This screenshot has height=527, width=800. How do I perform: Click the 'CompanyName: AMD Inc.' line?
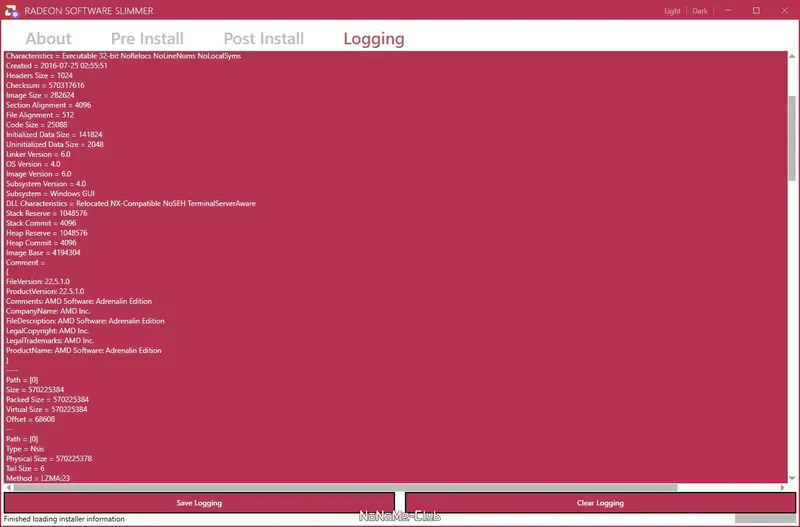(x=48, y=311)
